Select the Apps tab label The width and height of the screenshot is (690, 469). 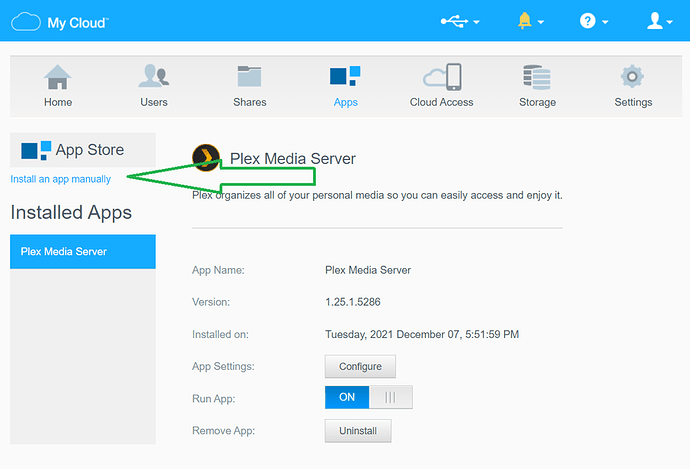tap(345, 103)
